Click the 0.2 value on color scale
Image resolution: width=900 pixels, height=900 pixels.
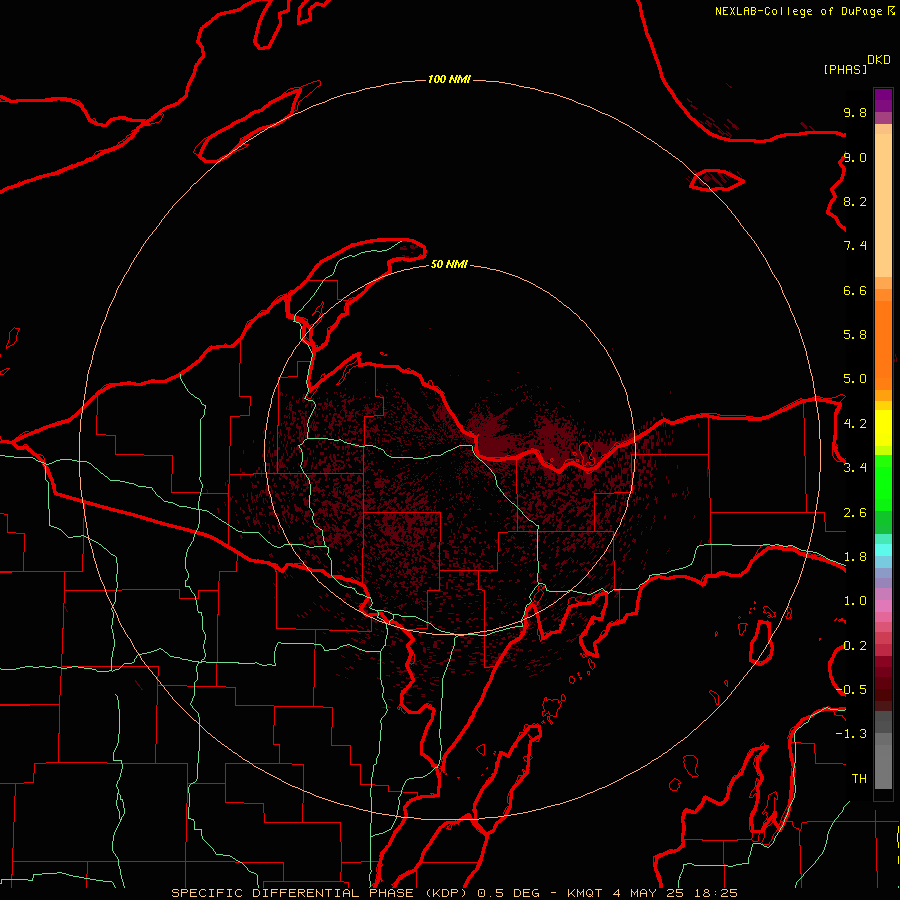pyautogui.click(x=855, y=646)
